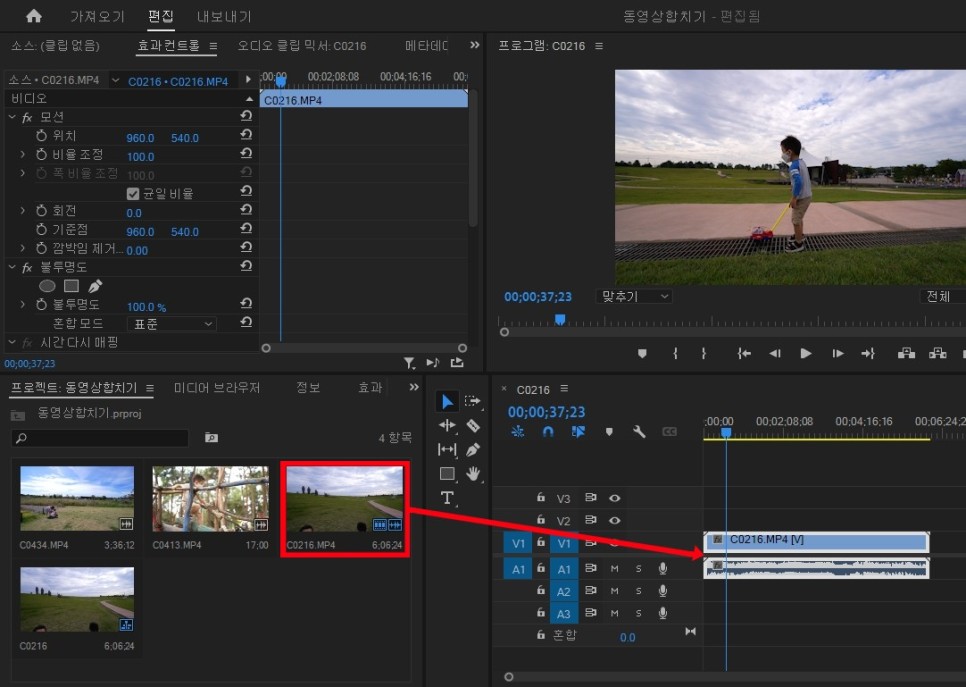Screen dimensions: 966x687
Task: Export frame icon in effect controls
Action: tap(457, 362)
